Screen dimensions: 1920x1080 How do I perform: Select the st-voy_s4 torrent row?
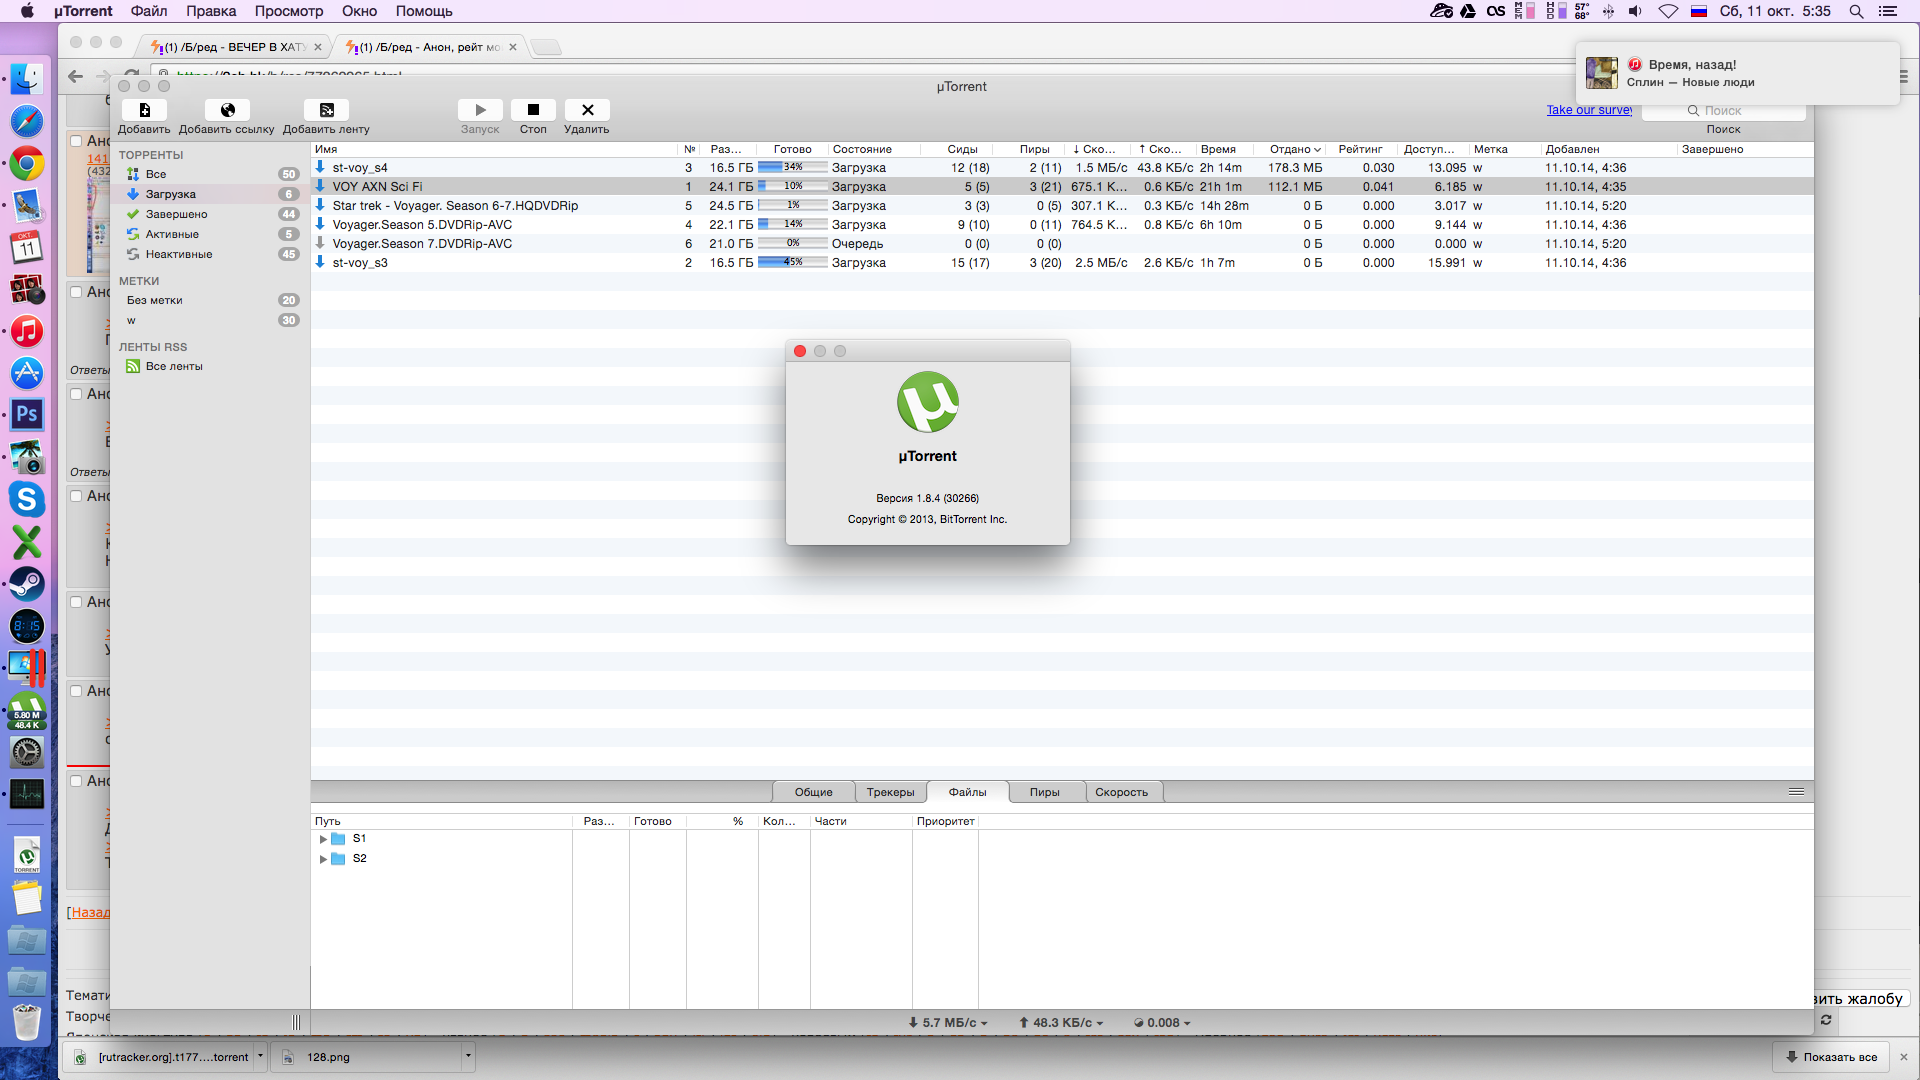pyautogui.click(x=1062, y=168)
